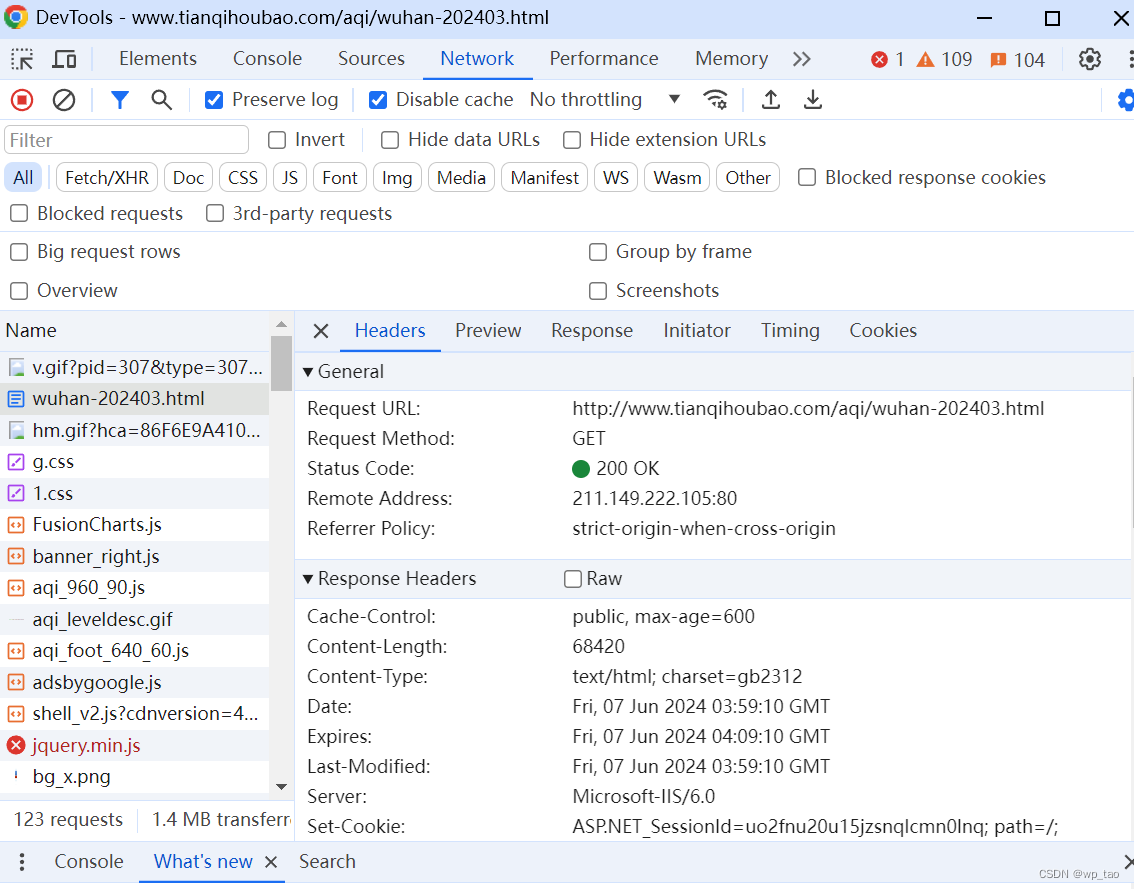Viewport: 1134px width, 889px height.
Task: Close the request details pane
Action: [321, 331]
